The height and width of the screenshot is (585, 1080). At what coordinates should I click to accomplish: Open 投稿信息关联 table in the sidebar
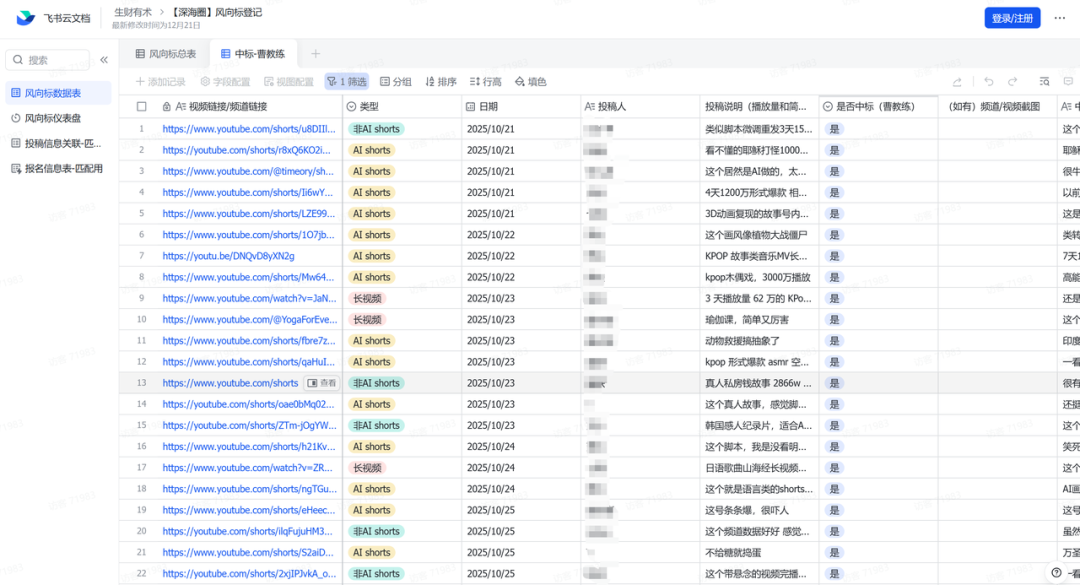point(56,143)
